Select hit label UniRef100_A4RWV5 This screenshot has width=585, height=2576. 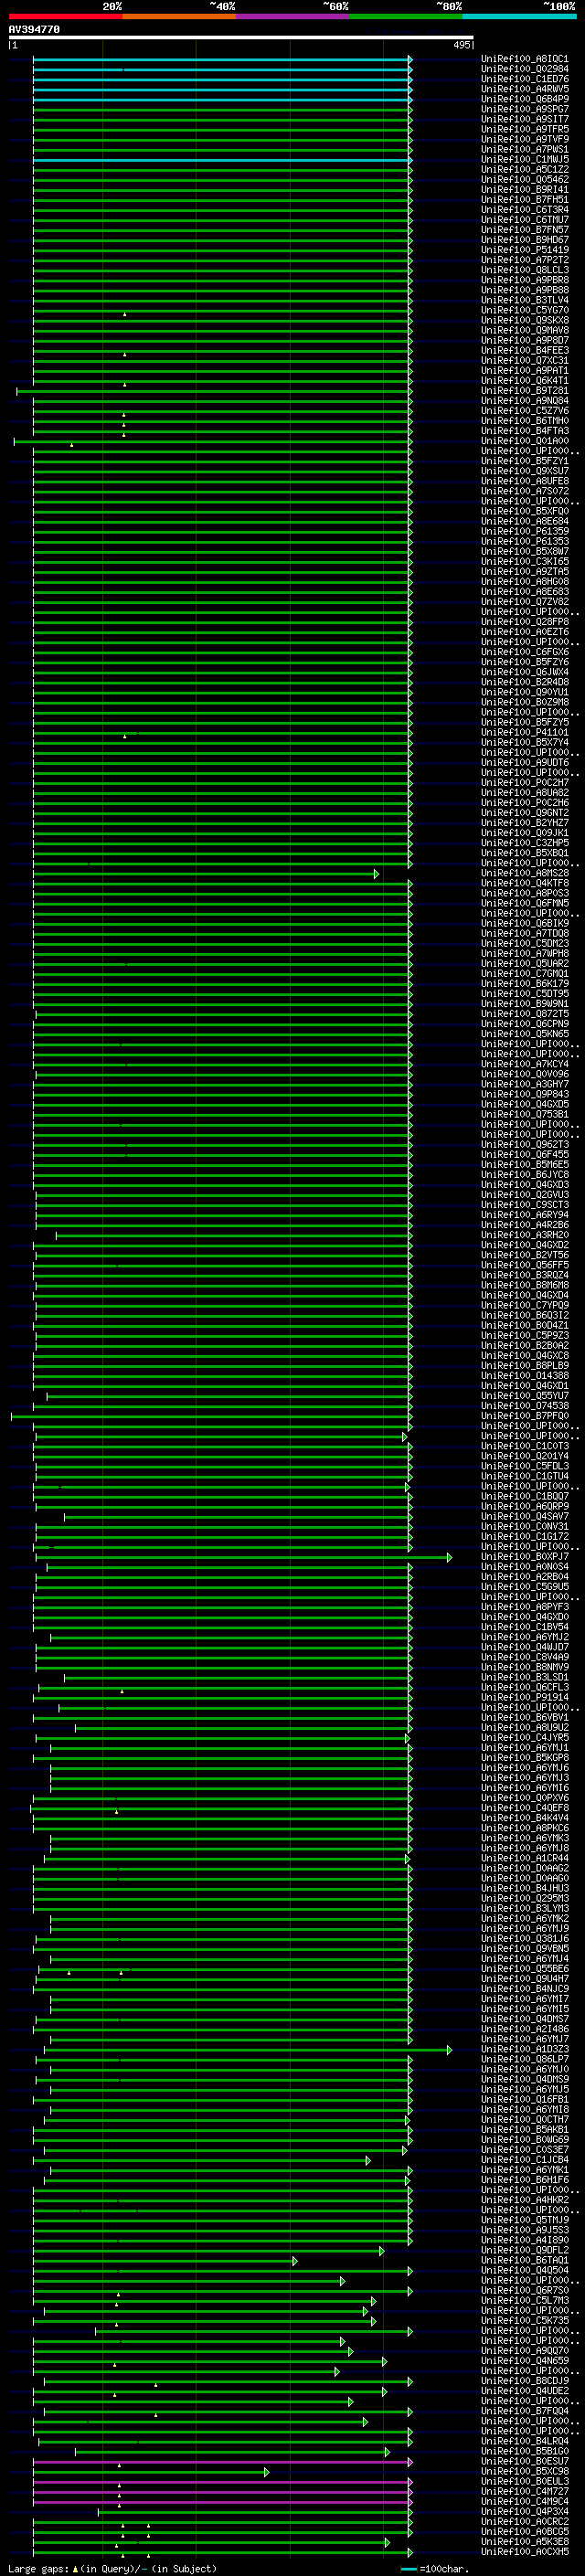pyautogui.click(x=525, y=89)
